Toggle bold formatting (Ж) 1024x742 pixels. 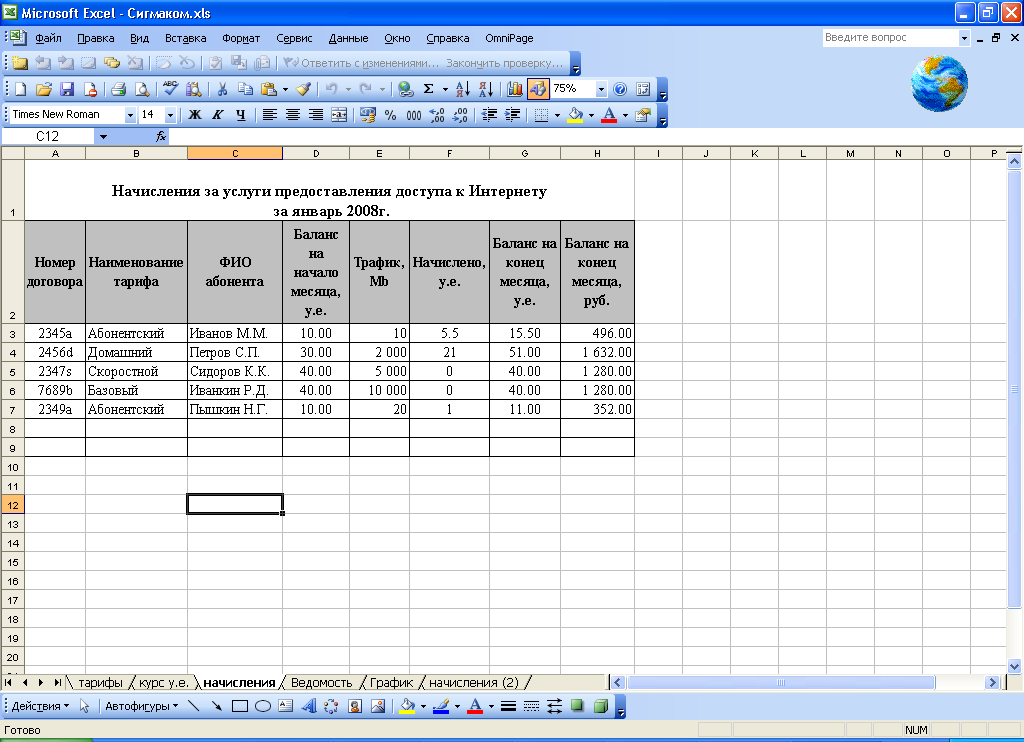coord(195,115)
